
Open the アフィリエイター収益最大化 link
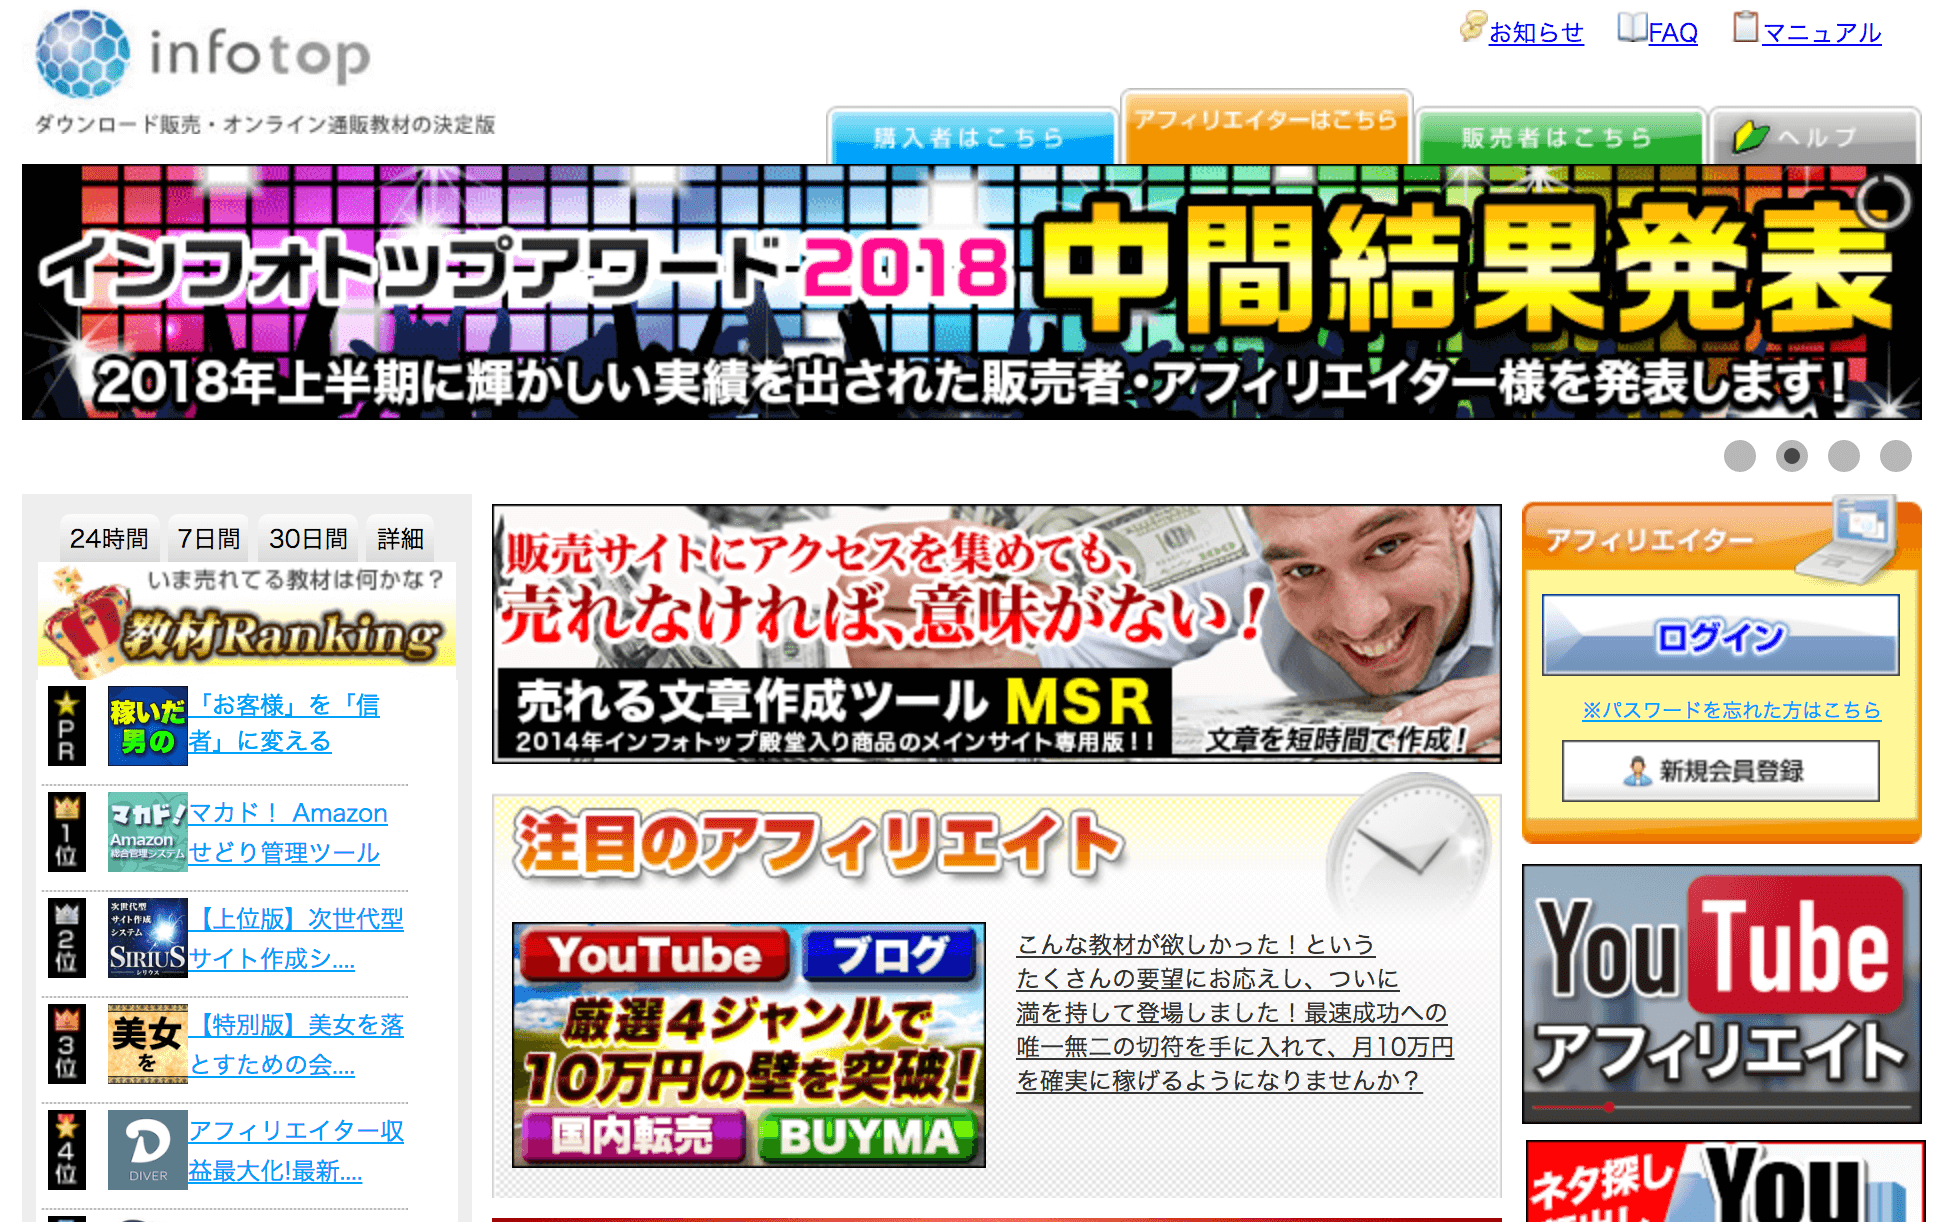[296, 1150]
